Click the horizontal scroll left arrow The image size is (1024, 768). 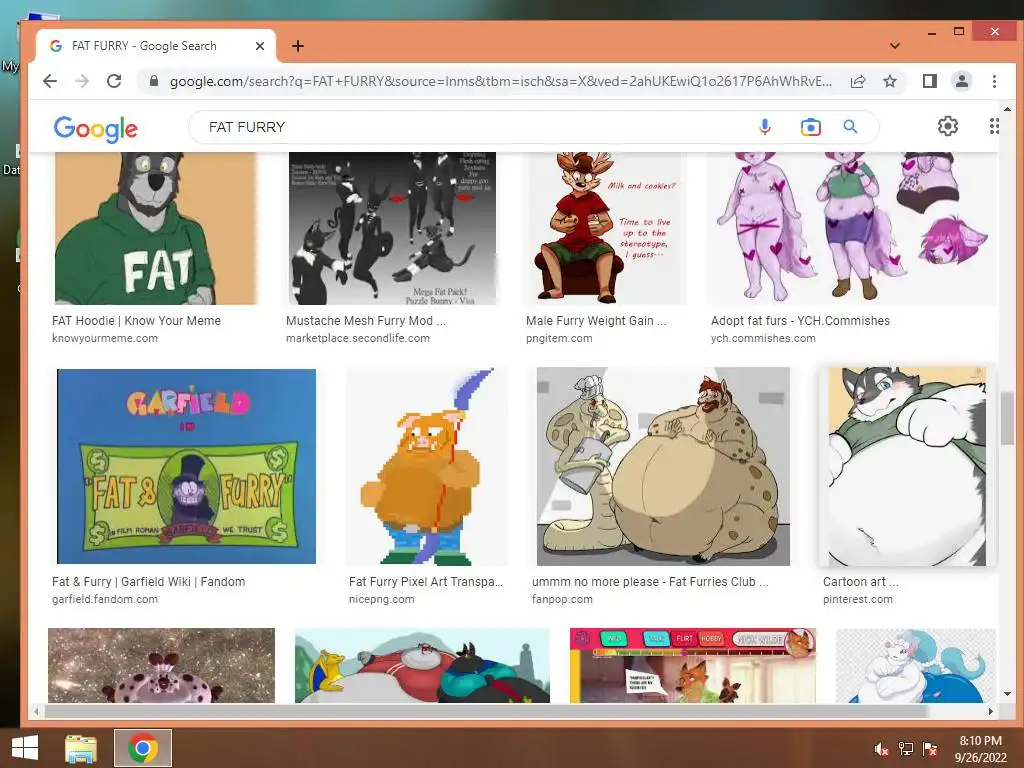36,711
